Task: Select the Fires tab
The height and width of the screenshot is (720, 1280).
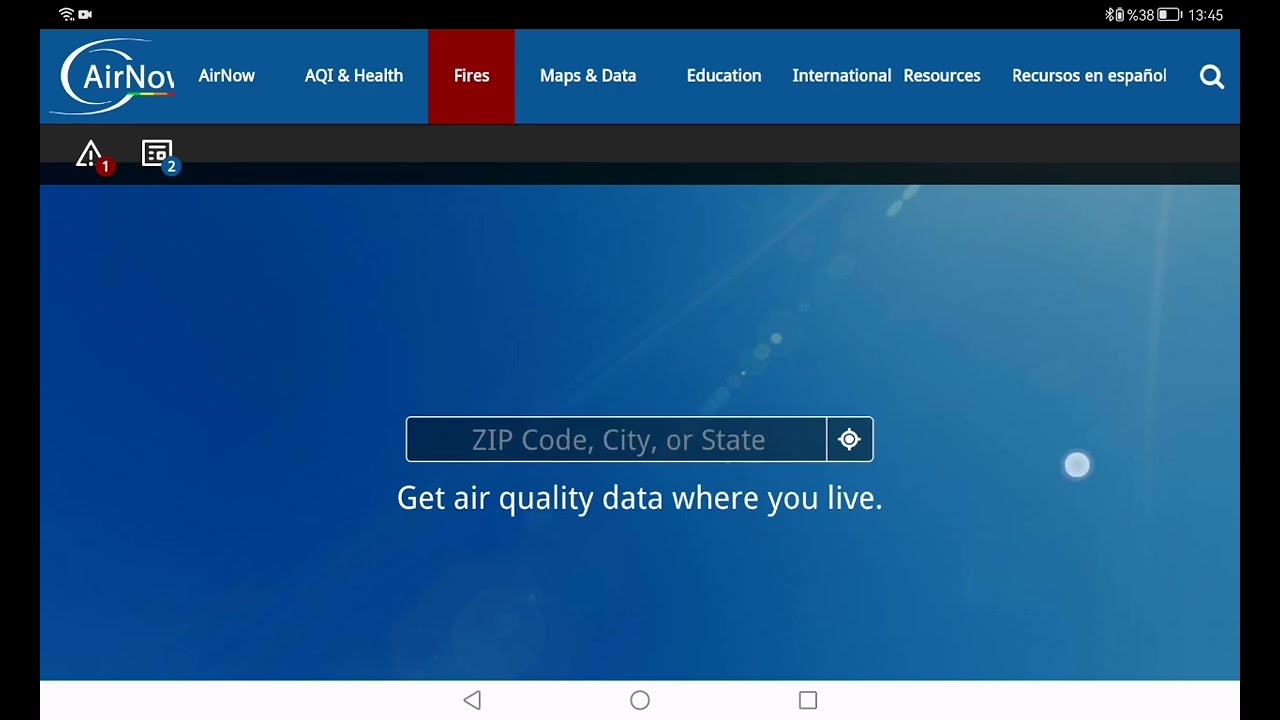Action: [471, 76]
